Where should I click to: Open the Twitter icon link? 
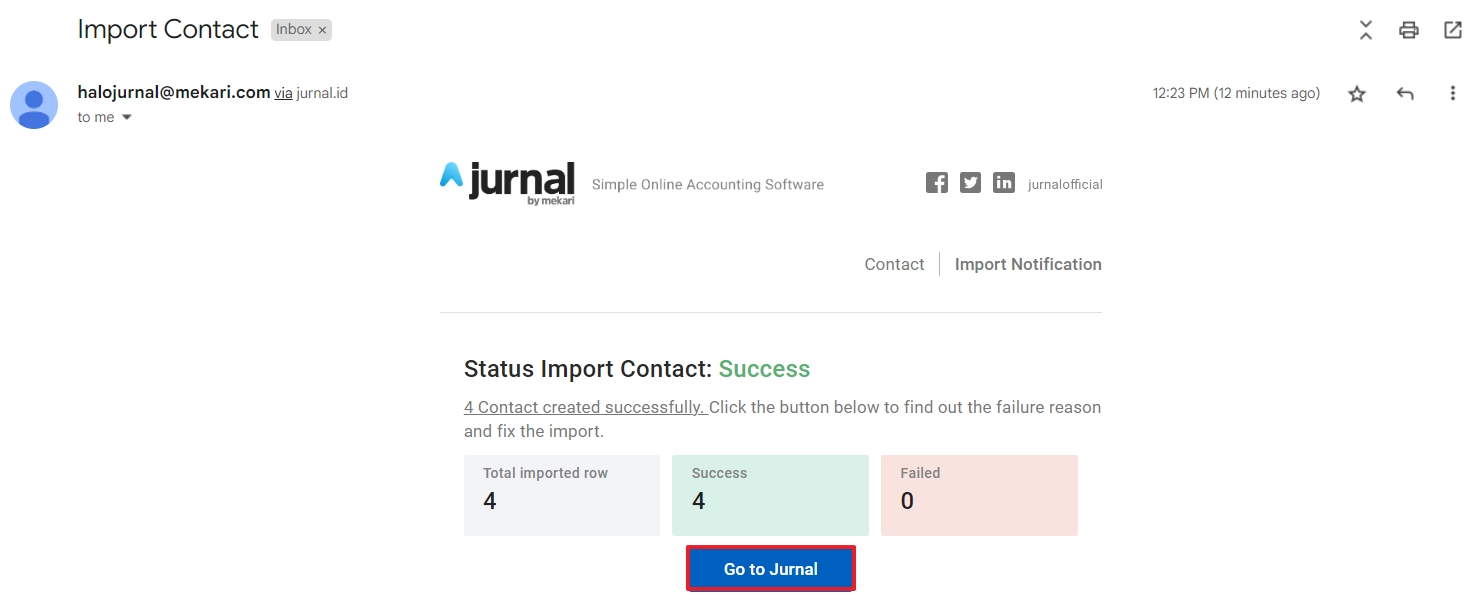[970, 183]
